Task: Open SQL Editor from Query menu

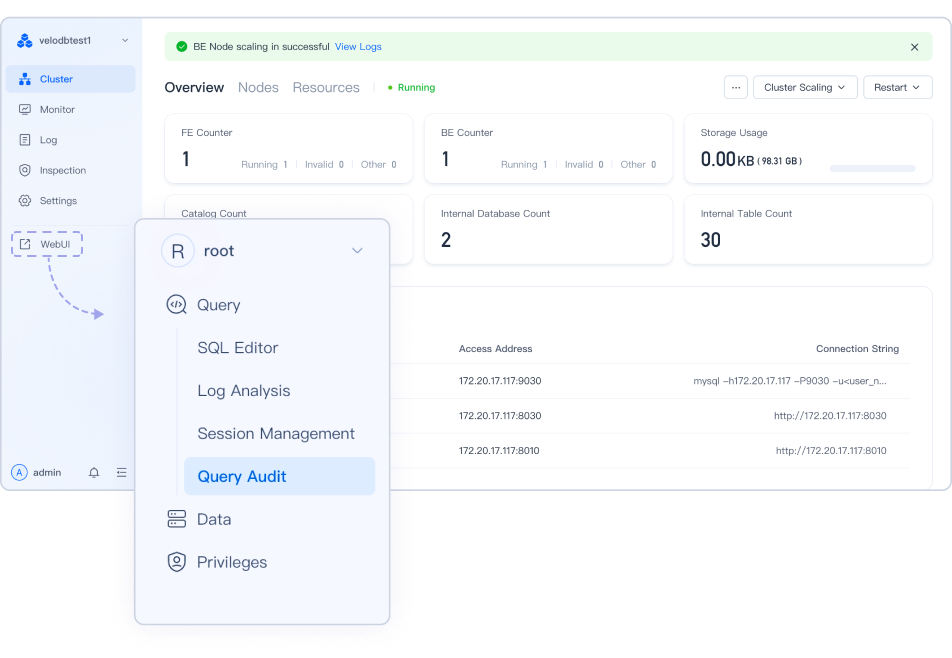Action: point(238,348)
